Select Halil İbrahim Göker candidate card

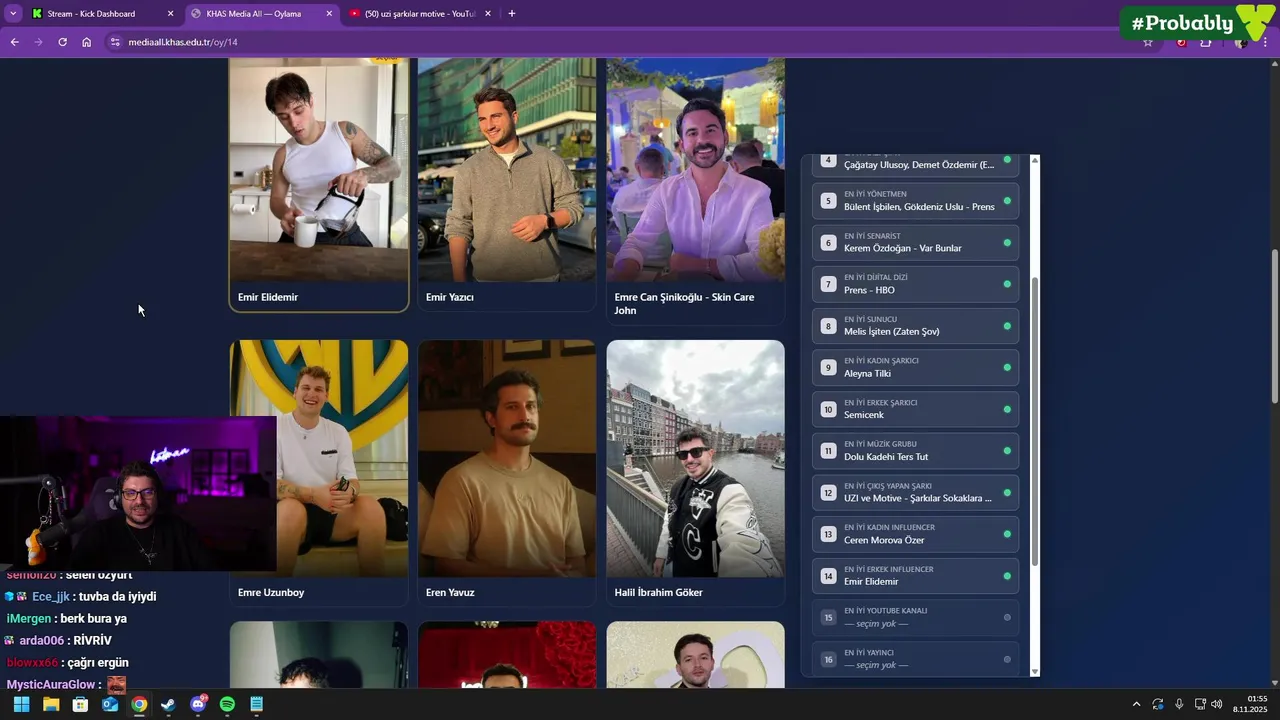pyautogui.click(x=696, y=473)
